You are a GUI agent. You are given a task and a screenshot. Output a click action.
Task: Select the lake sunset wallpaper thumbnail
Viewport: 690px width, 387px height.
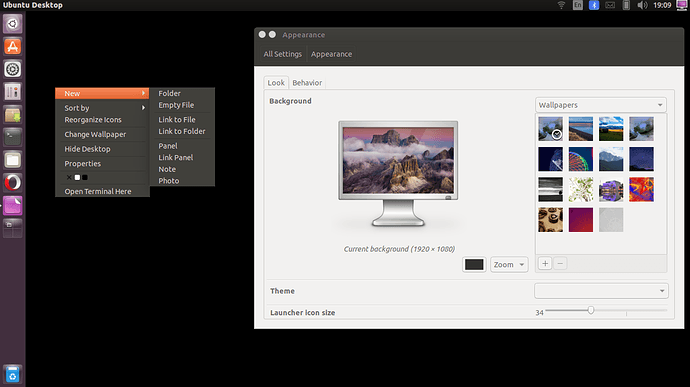pyautogui.click(x=580, y=129)
